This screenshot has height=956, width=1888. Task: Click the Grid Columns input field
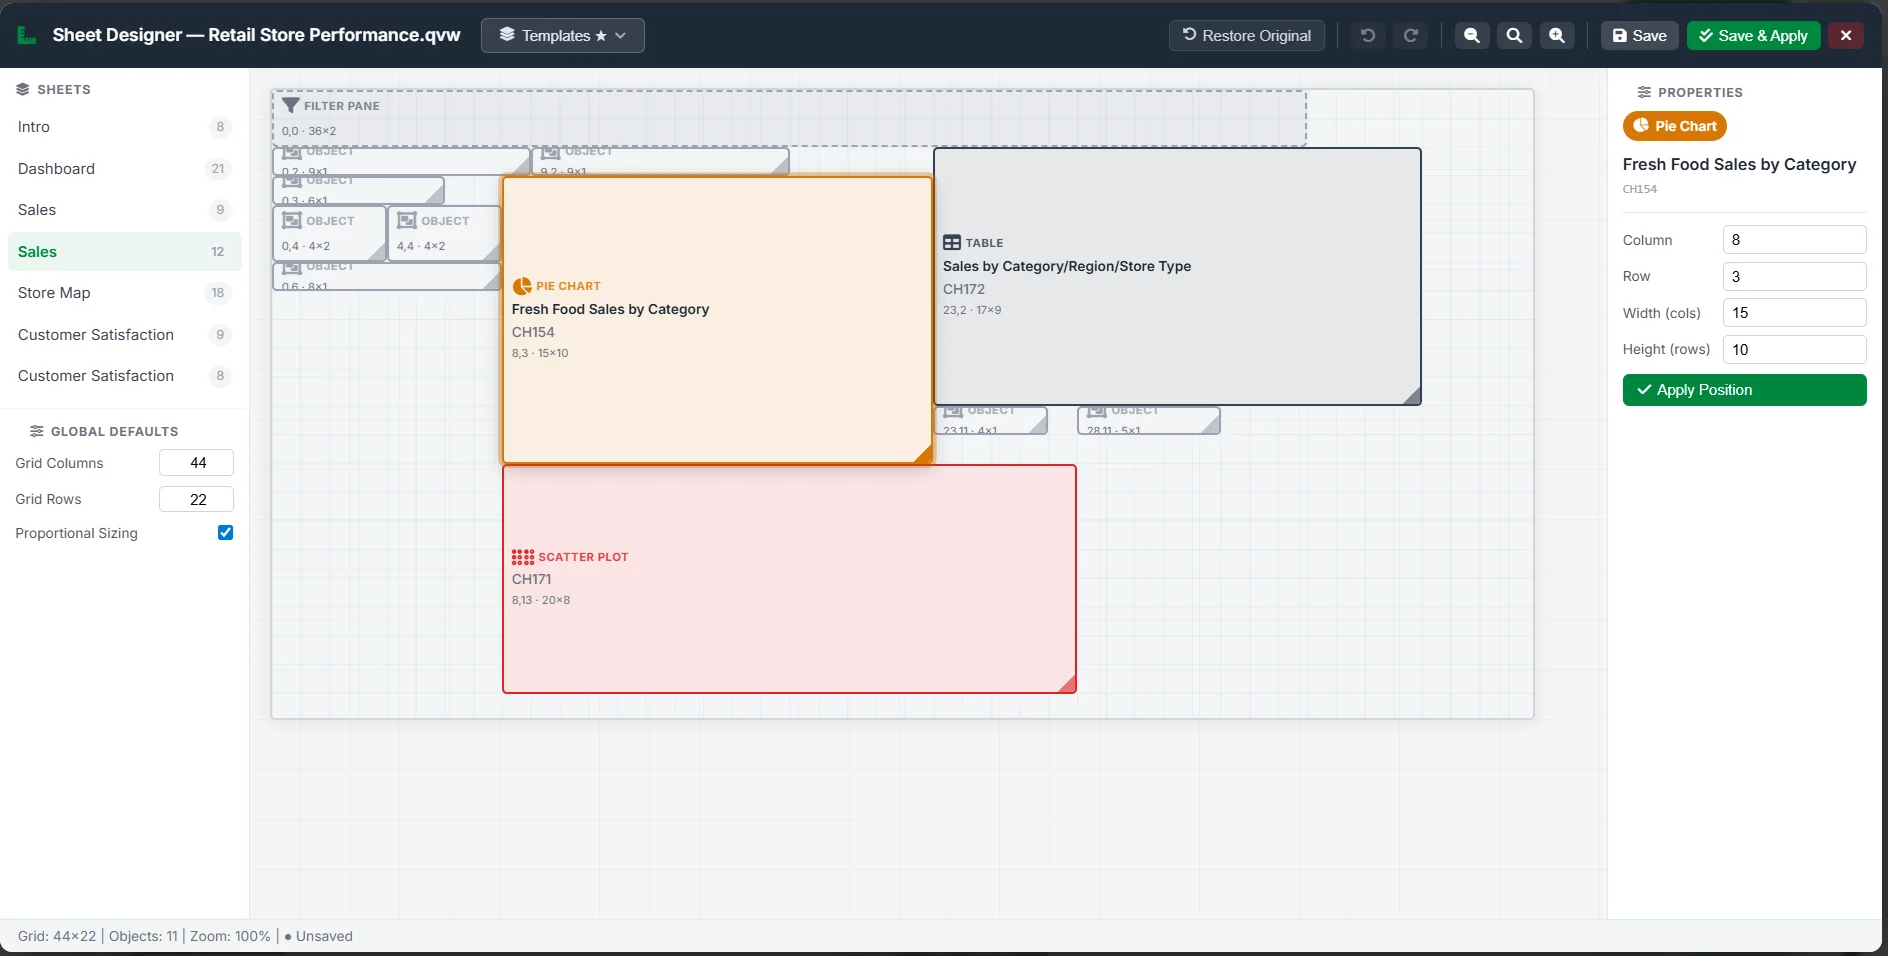(197, 463)
